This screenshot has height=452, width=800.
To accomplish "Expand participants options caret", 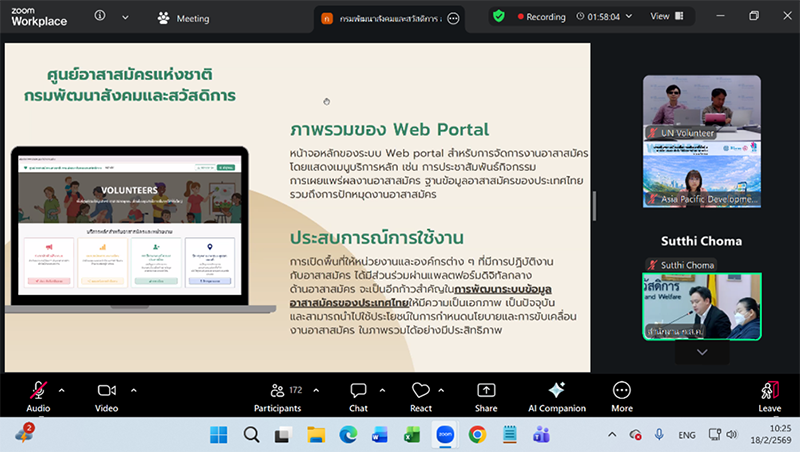I will tap(316, 391).
